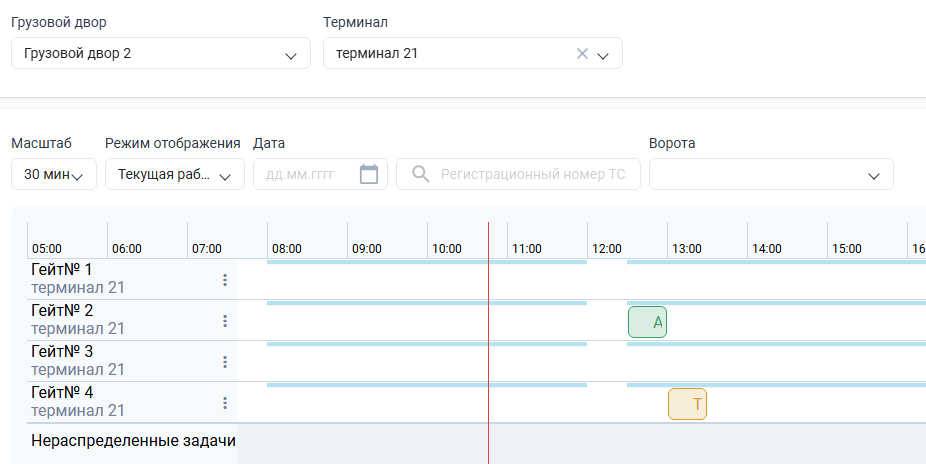Screen dimensions: 926x464
Task: Open the Терминал dropdown chevron
Action: click(x=602, y=55)
